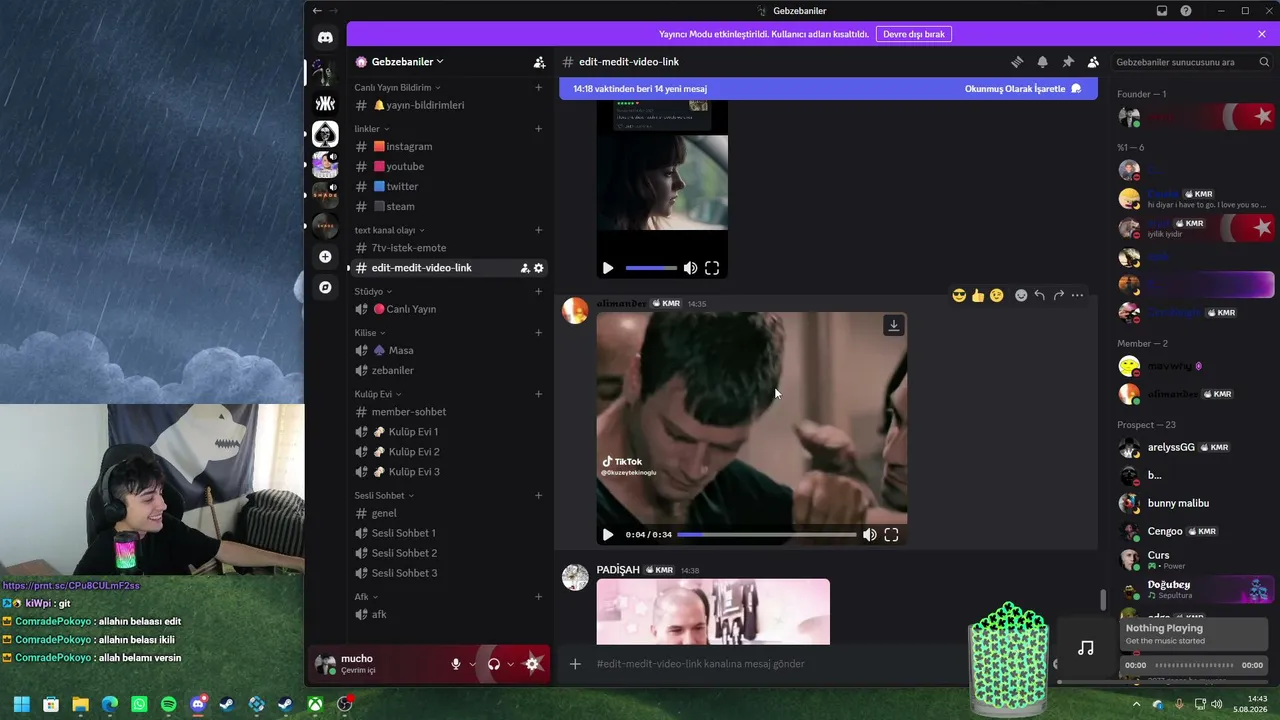Image resolution: width=1280 pixels, height=720 pixels.
Task: Collapse the Kilise category
Action: (370, 333)
